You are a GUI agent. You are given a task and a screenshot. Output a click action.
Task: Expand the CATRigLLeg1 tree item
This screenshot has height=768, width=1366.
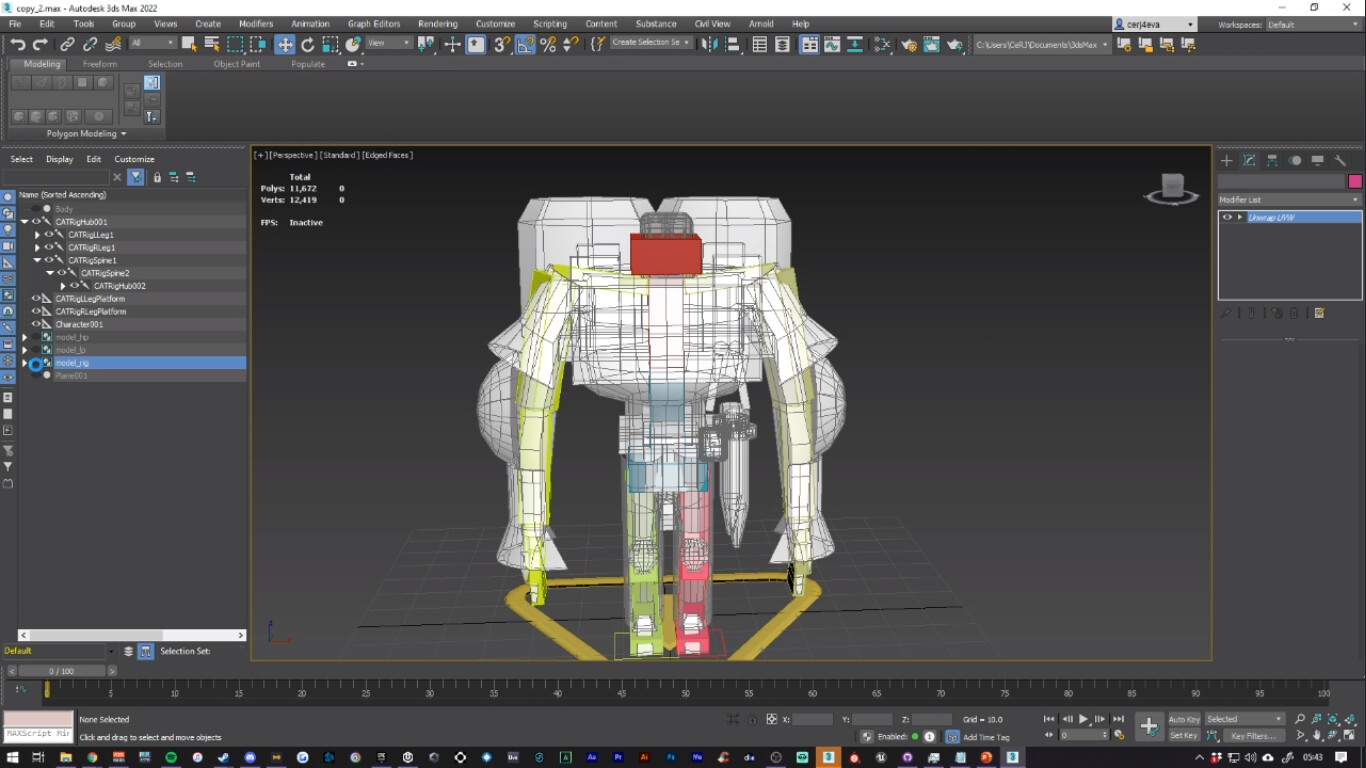[37, 235]
